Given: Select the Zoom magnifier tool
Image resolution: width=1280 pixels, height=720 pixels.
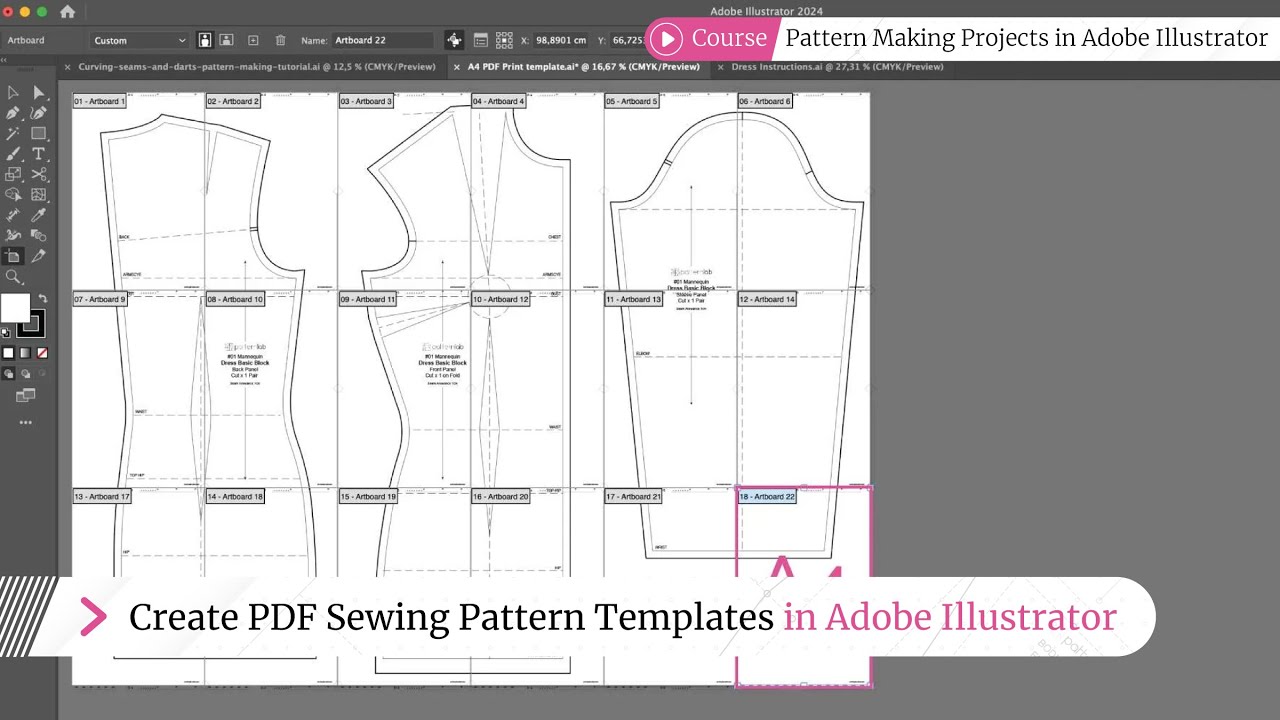Looking at the screenshot, I should click(13, 276).
